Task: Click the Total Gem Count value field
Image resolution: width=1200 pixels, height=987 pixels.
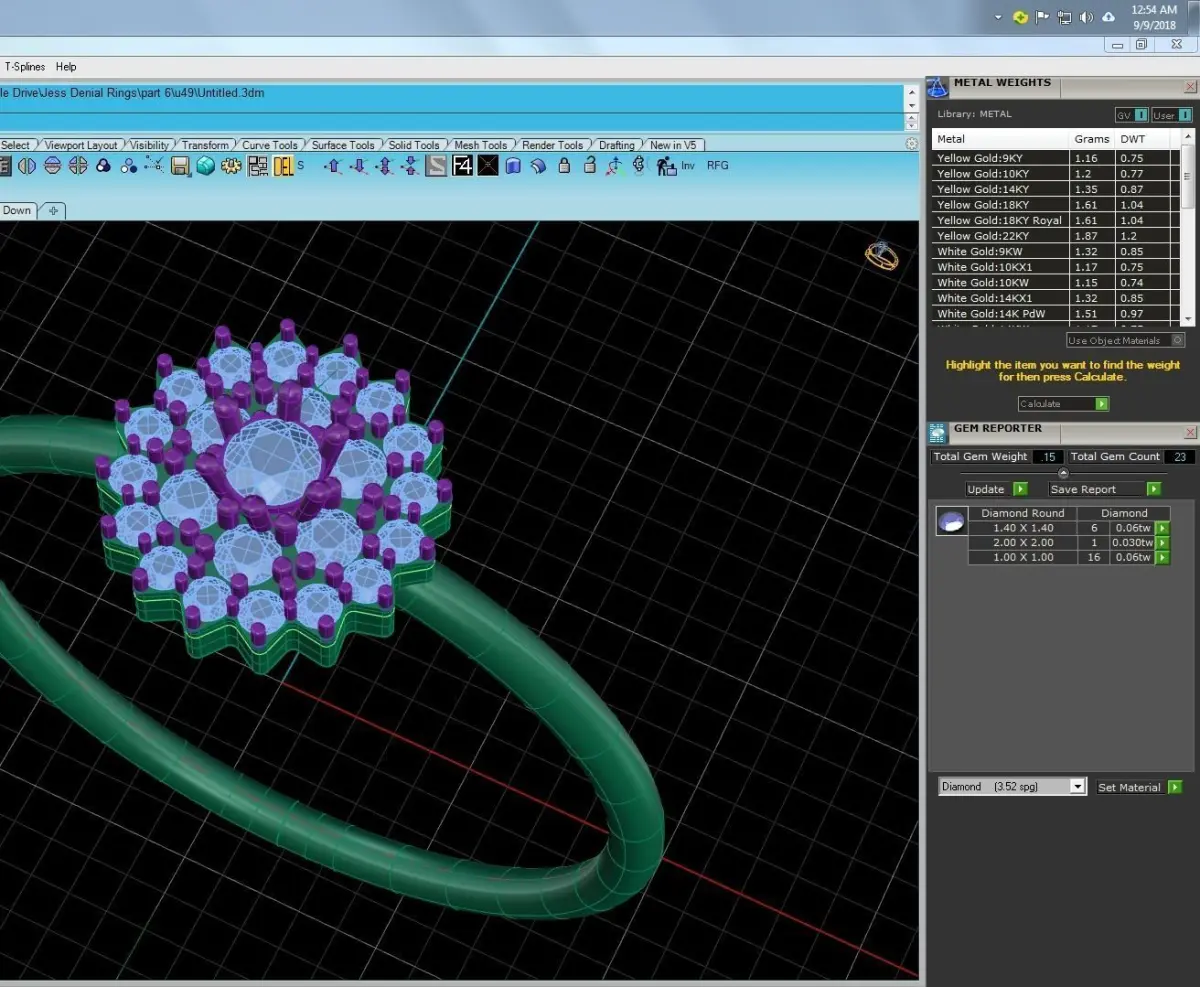Action: 1179,456
